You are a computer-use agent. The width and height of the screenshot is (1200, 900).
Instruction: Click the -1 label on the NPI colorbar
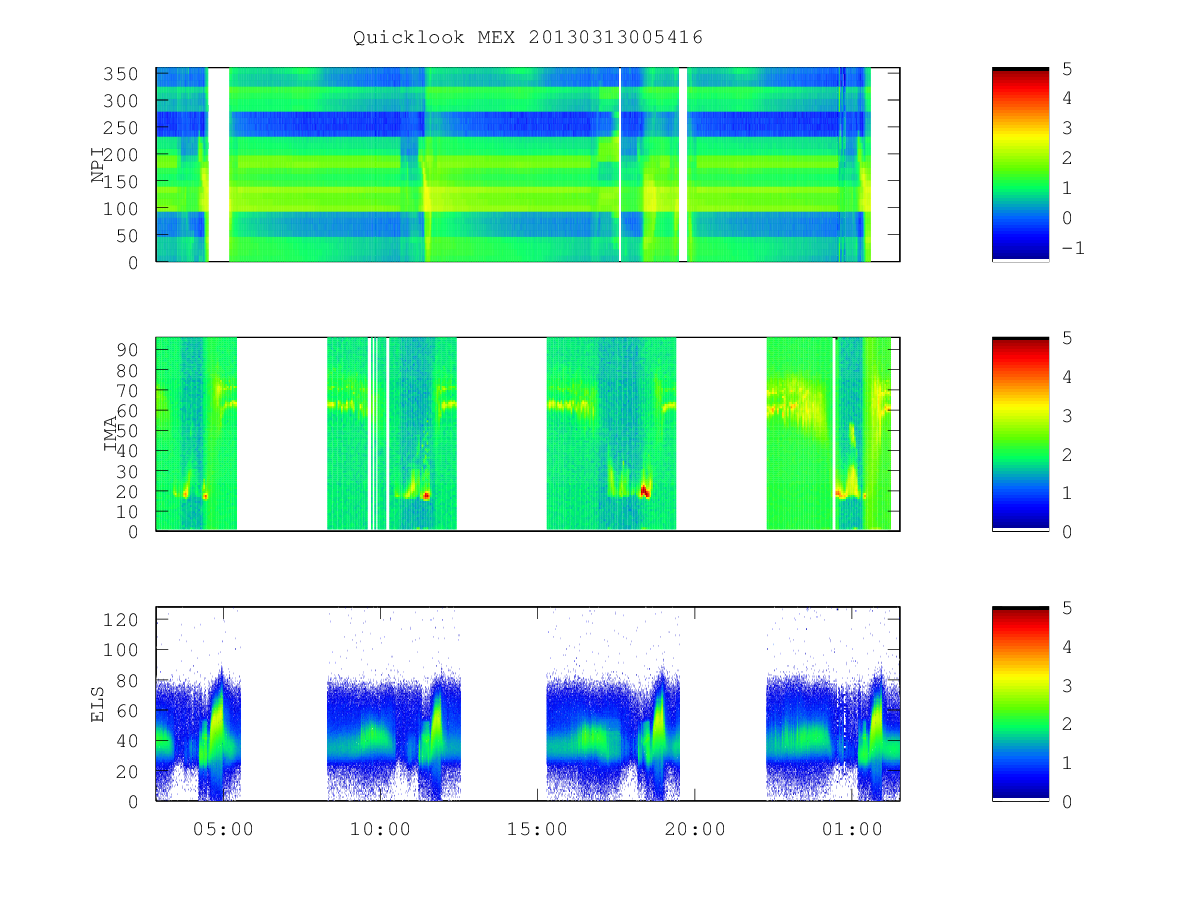click(x=1072, y=248)
